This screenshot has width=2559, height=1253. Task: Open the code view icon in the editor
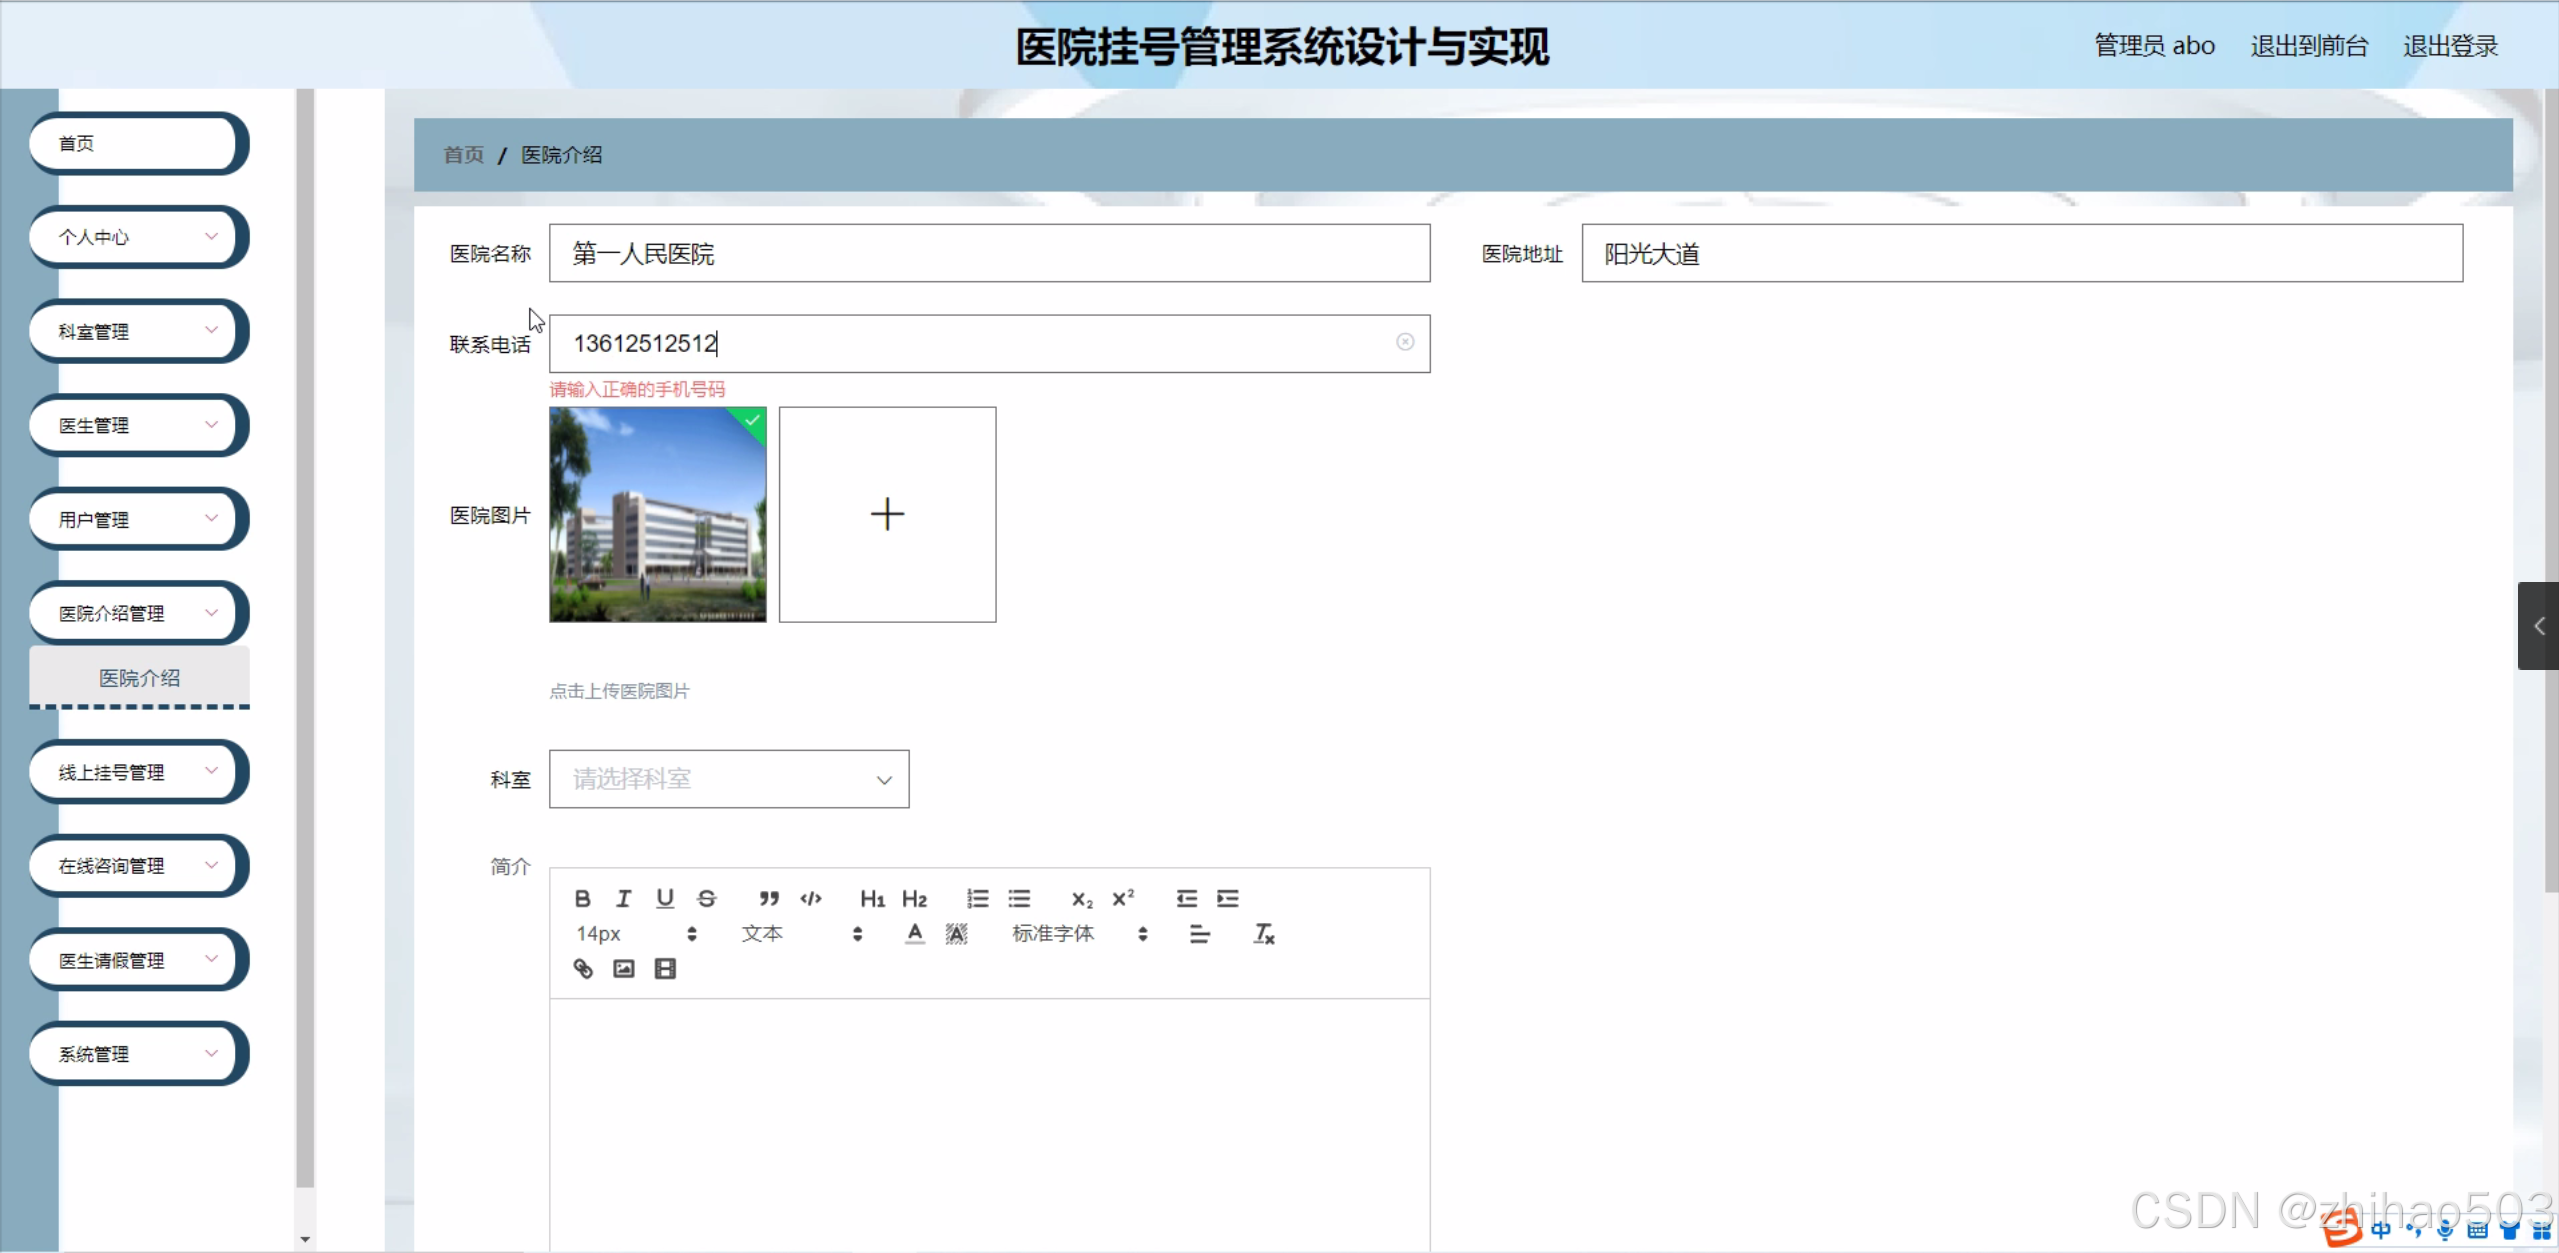[x=811, y=897]
